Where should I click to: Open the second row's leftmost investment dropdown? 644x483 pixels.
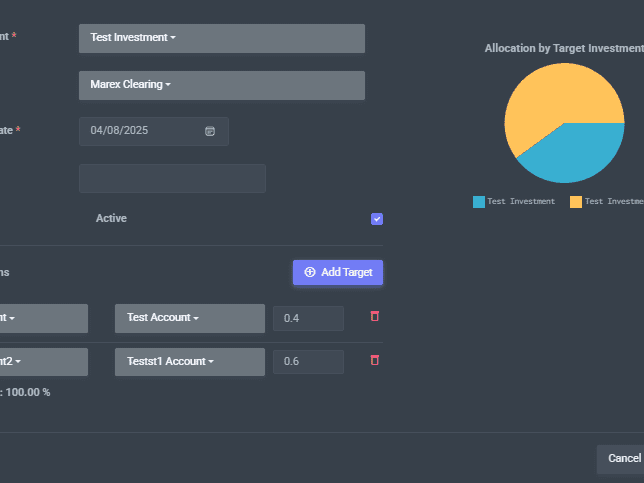pos(43,362)
